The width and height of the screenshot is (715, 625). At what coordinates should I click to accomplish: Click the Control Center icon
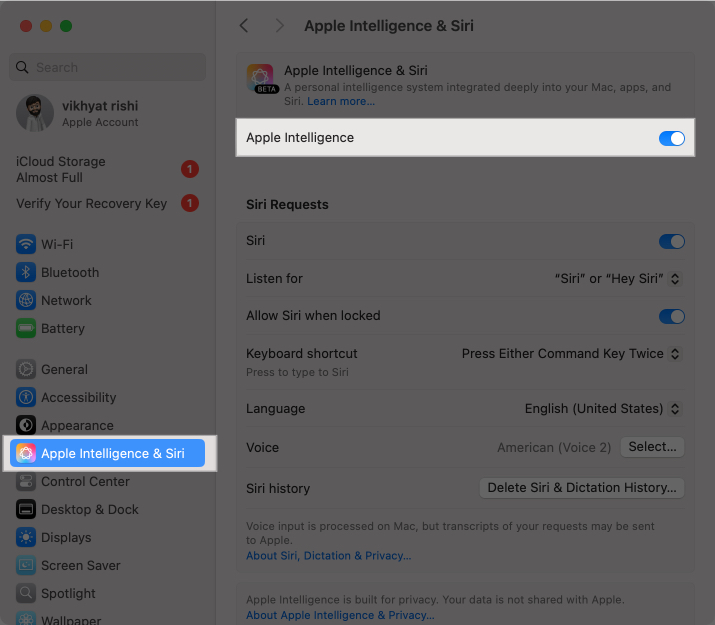(x=26, y=481)
